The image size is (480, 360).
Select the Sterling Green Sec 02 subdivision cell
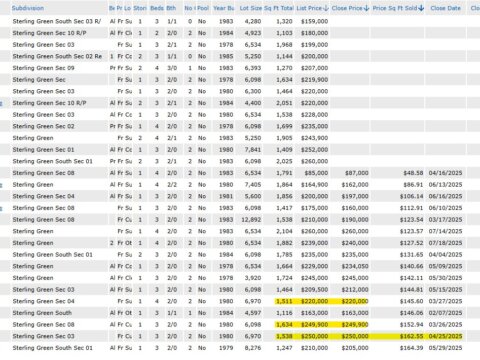pos(43,126)
